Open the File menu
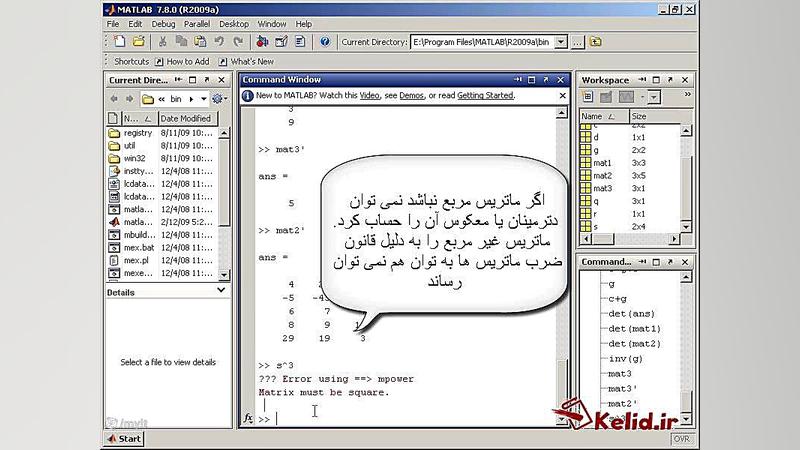The image size is (800, 450). click(113, 24)
